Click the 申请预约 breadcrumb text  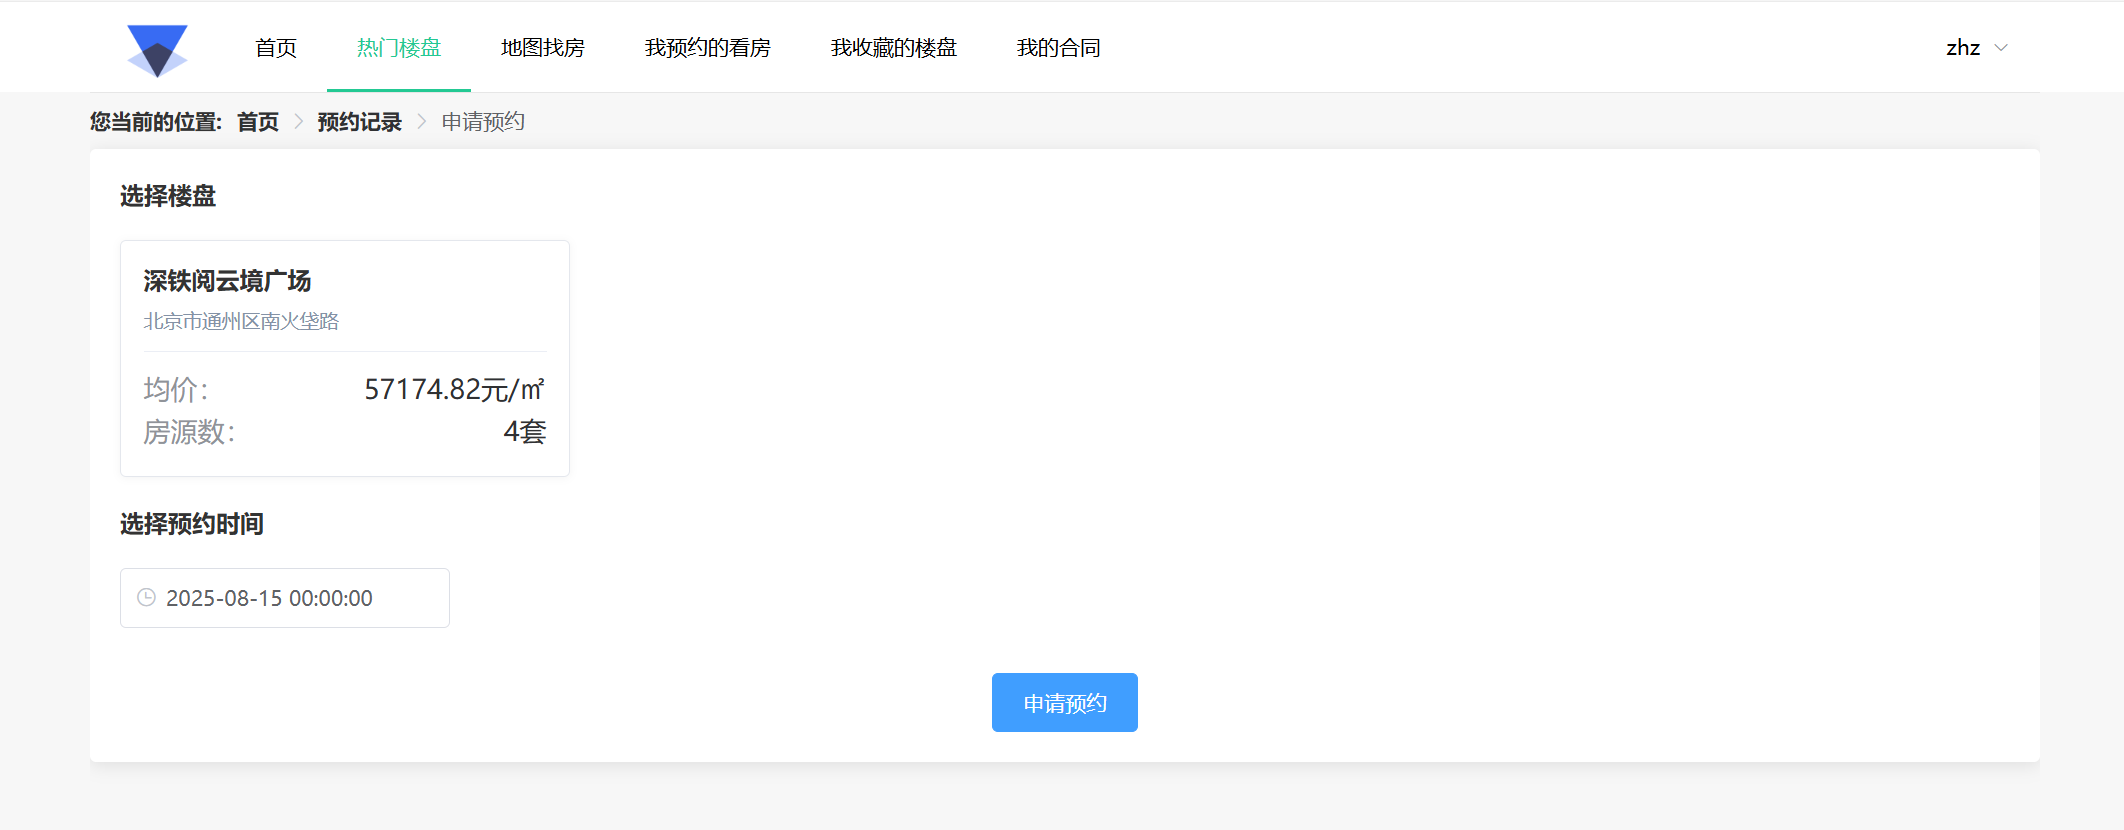tap(483, 122)
